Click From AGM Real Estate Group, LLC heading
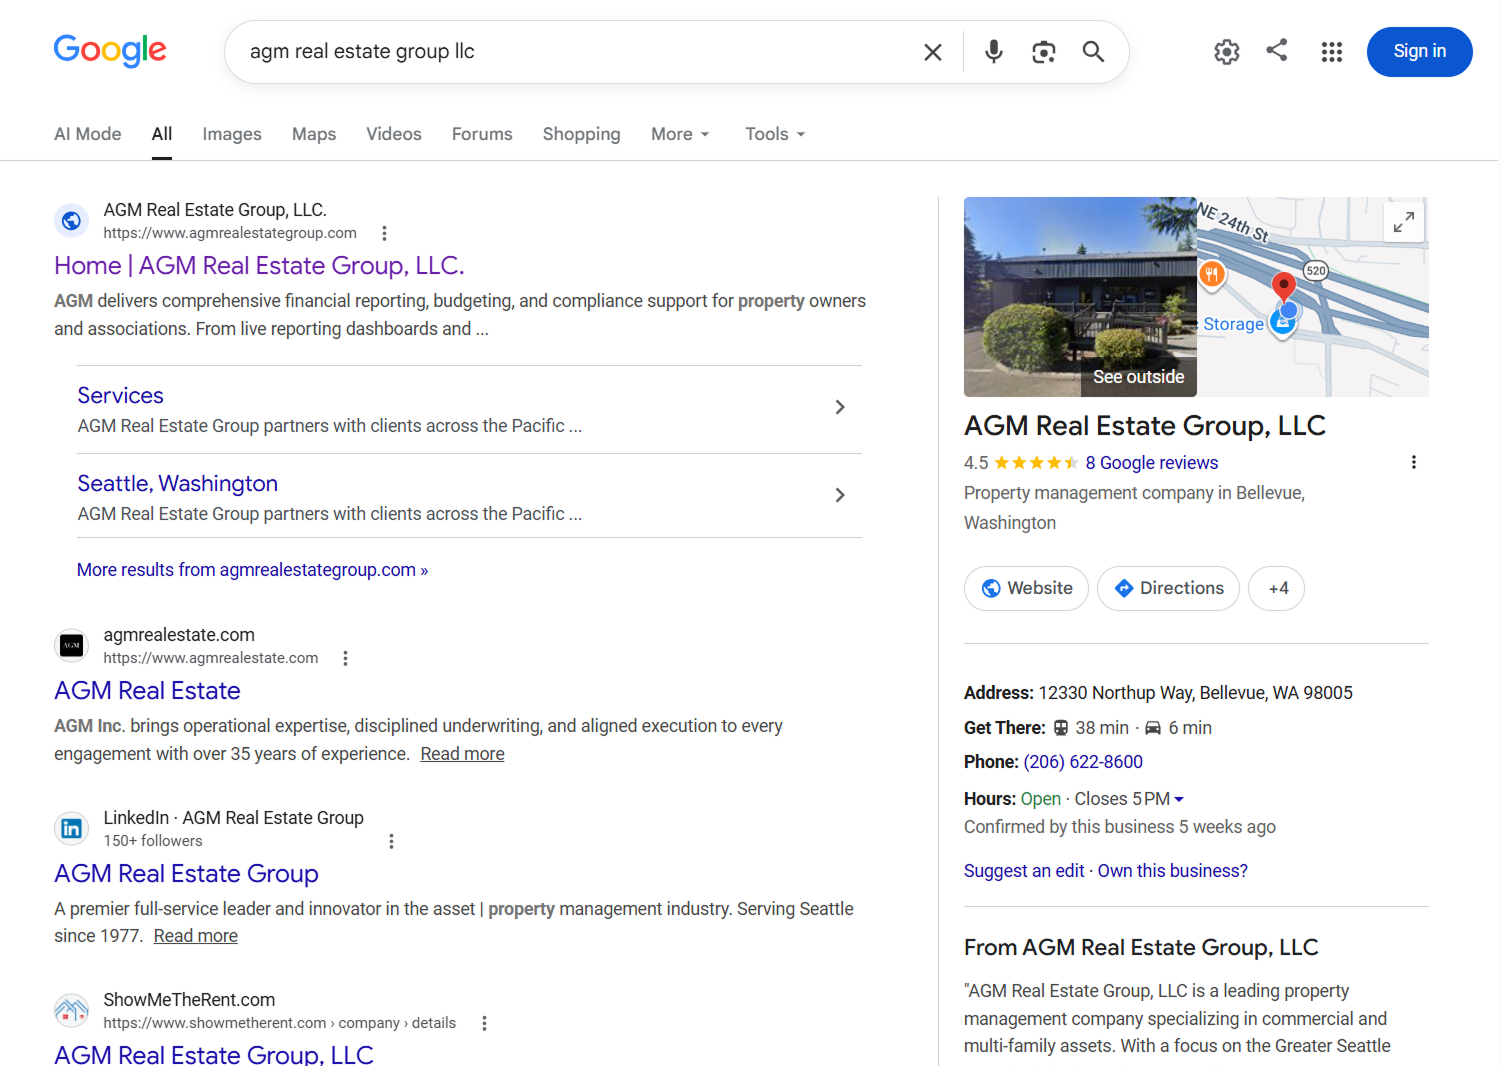The image size is (1501, 1066). 1141,947
